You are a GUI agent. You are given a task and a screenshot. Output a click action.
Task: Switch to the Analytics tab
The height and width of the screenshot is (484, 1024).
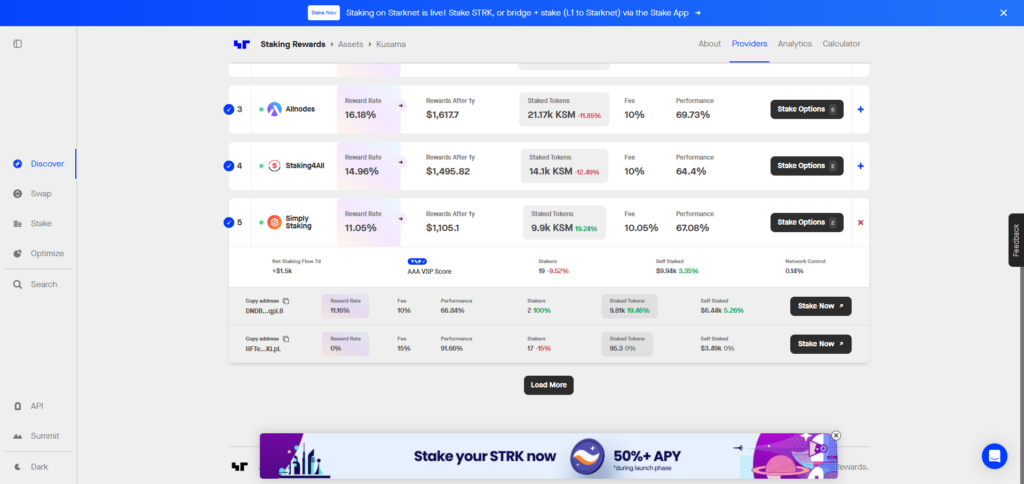click(x=794, y=44)
